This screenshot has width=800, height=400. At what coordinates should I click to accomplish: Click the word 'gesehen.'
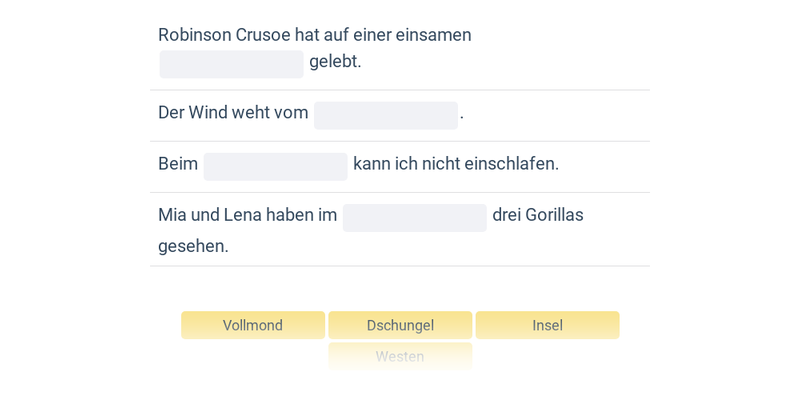[x=193, y=246]
